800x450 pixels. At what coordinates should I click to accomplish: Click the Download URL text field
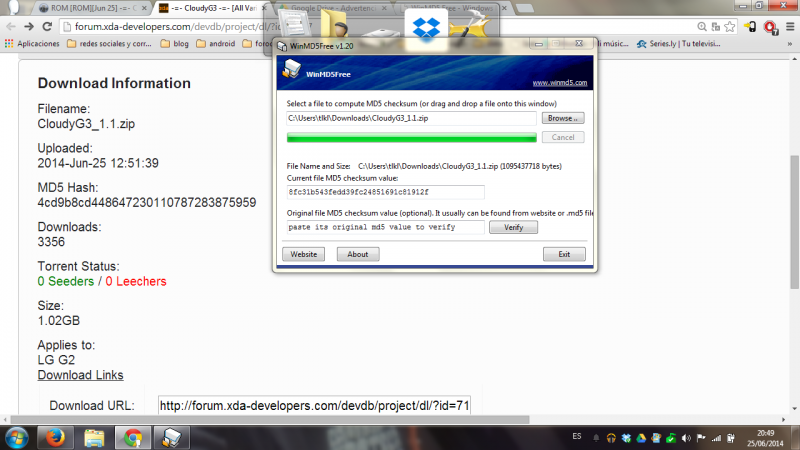[x=315, y=405]
